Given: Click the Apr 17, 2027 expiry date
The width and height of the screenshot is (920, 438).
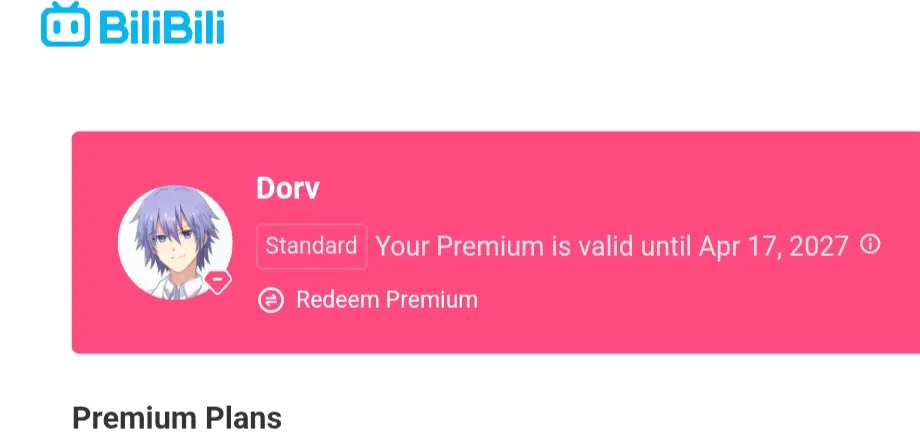Looking at the screenshot, I should 773,246.
